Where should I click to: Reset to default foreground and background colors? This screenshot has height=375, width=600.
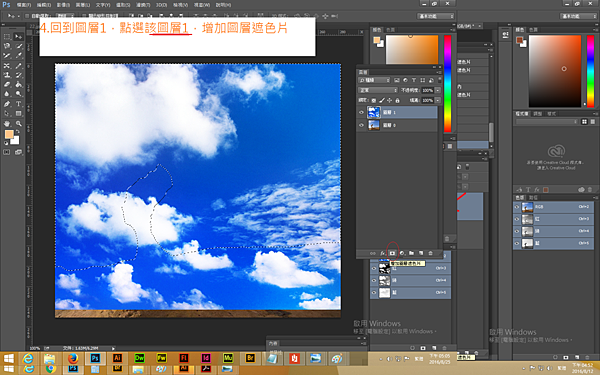point(6,143)
